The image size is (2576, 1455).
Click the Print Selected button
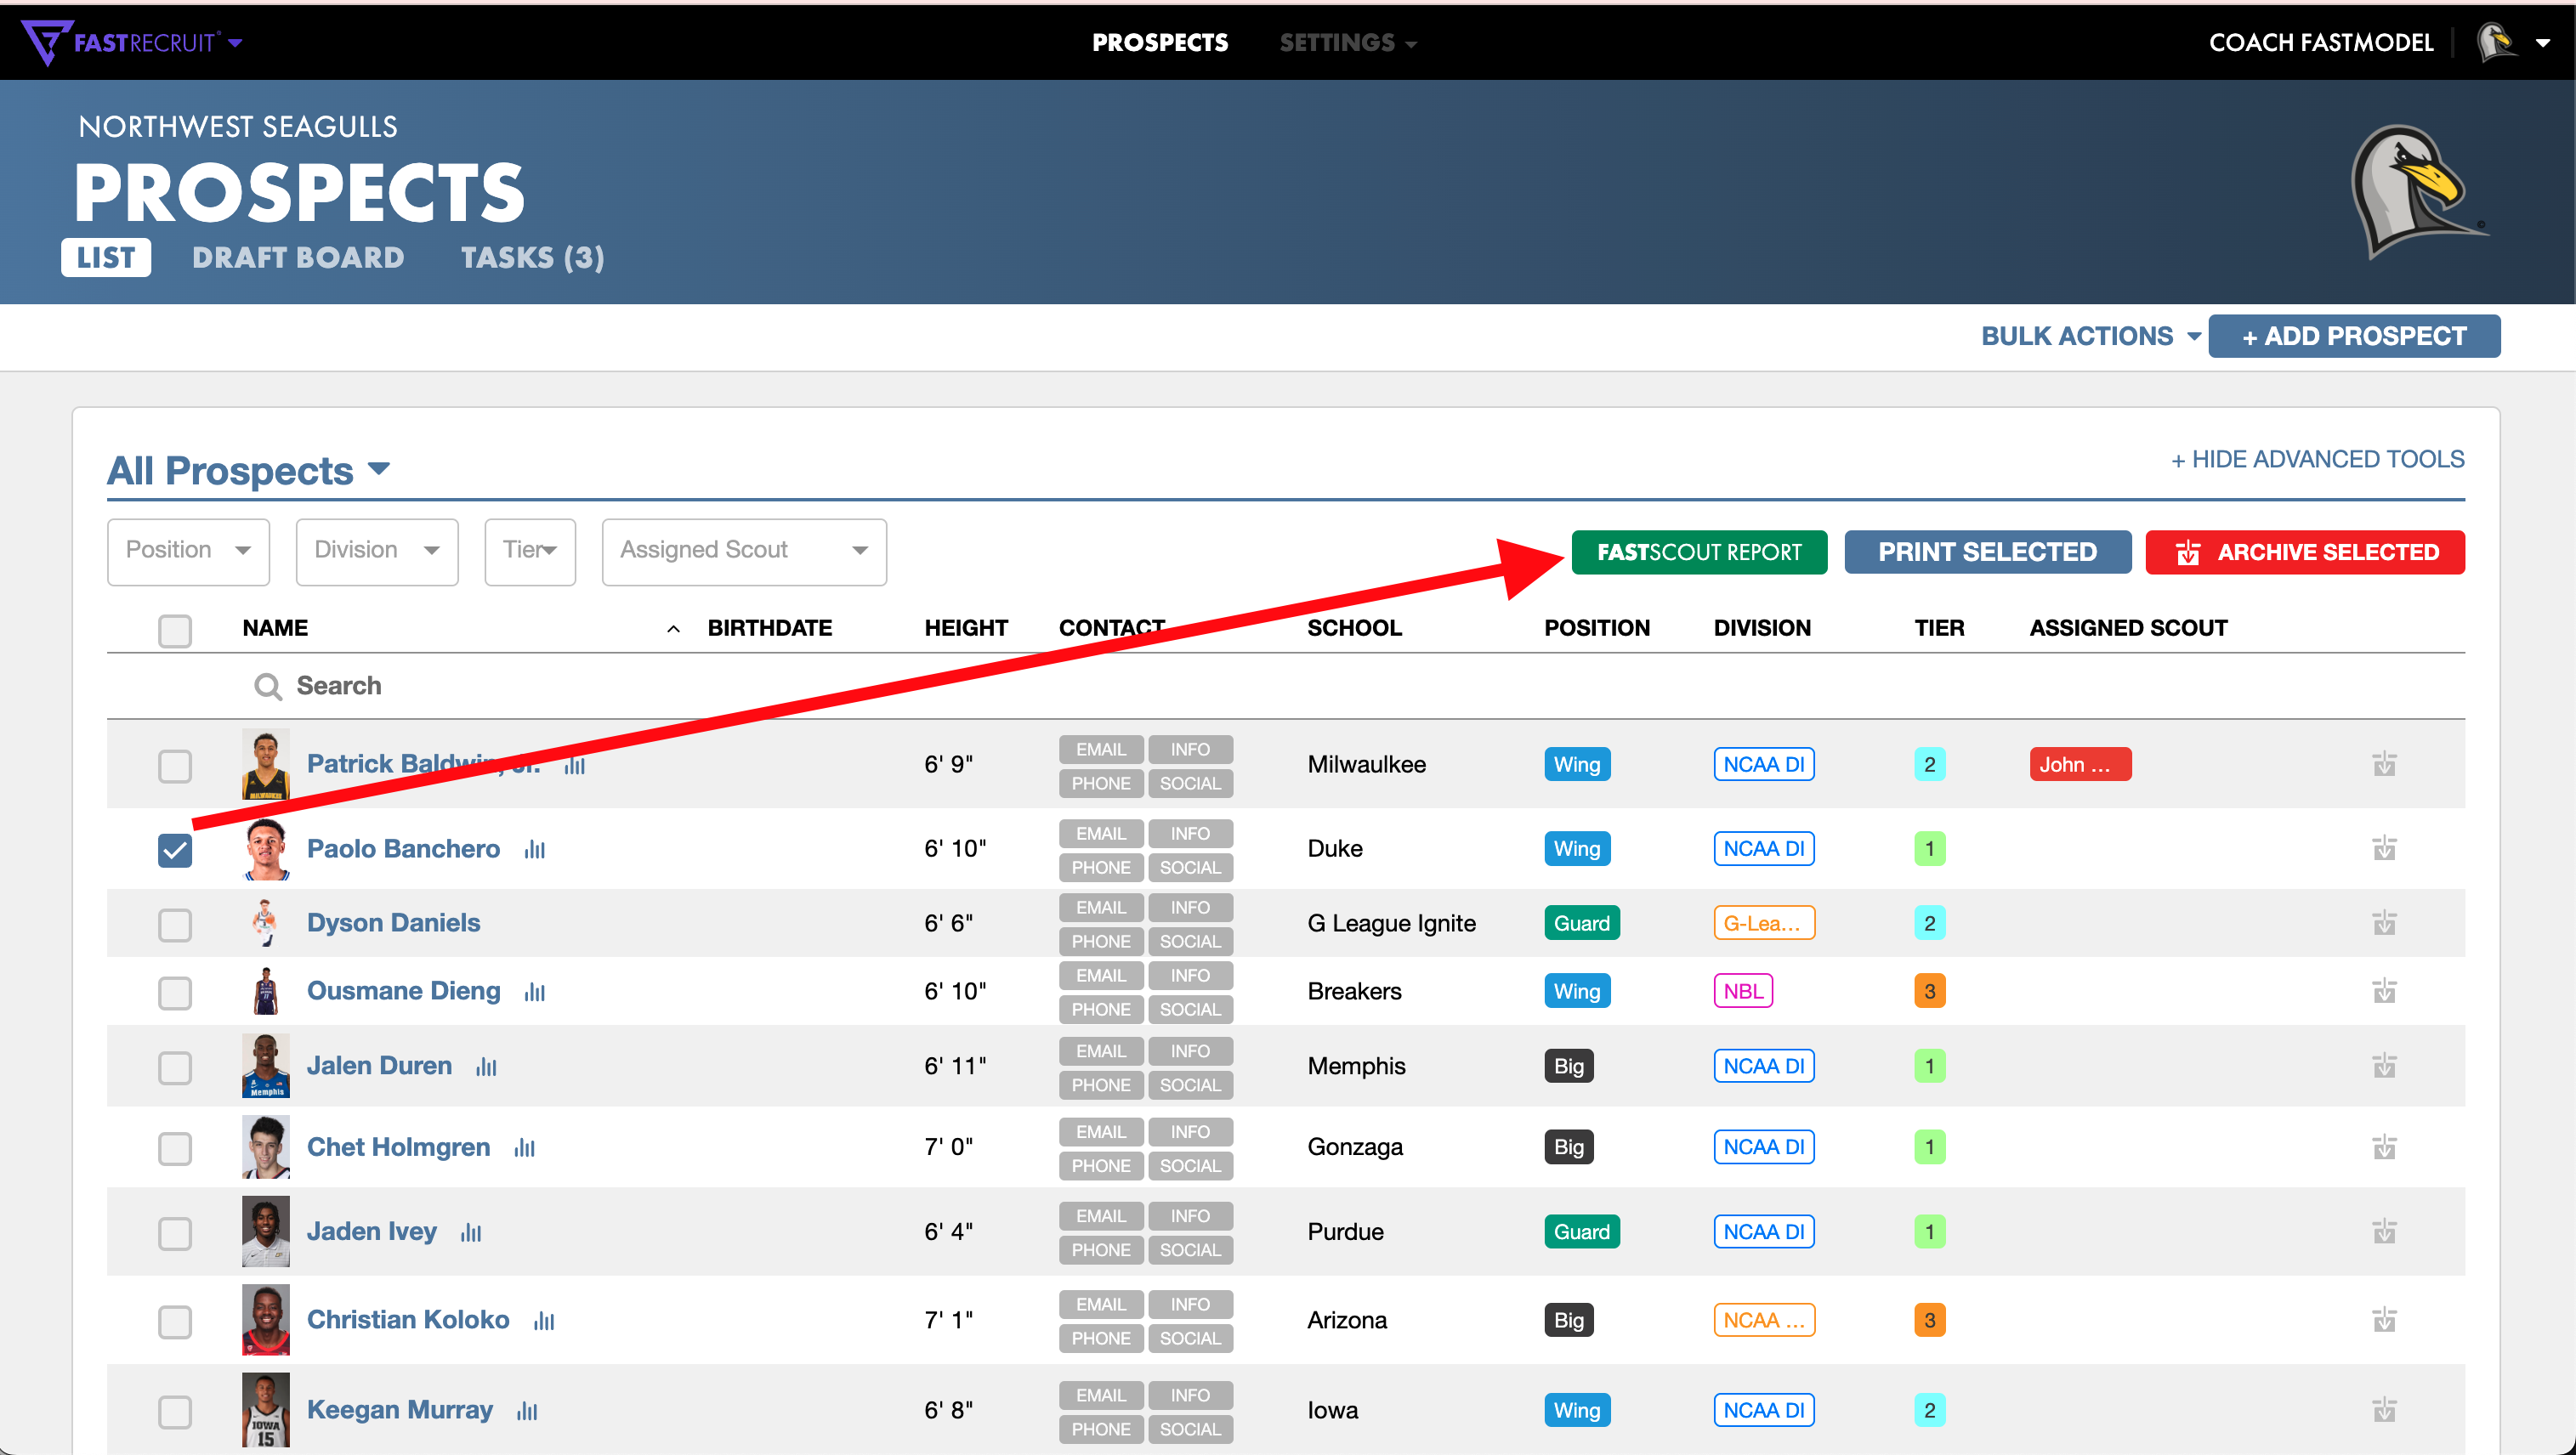[x=1987, y=552]
